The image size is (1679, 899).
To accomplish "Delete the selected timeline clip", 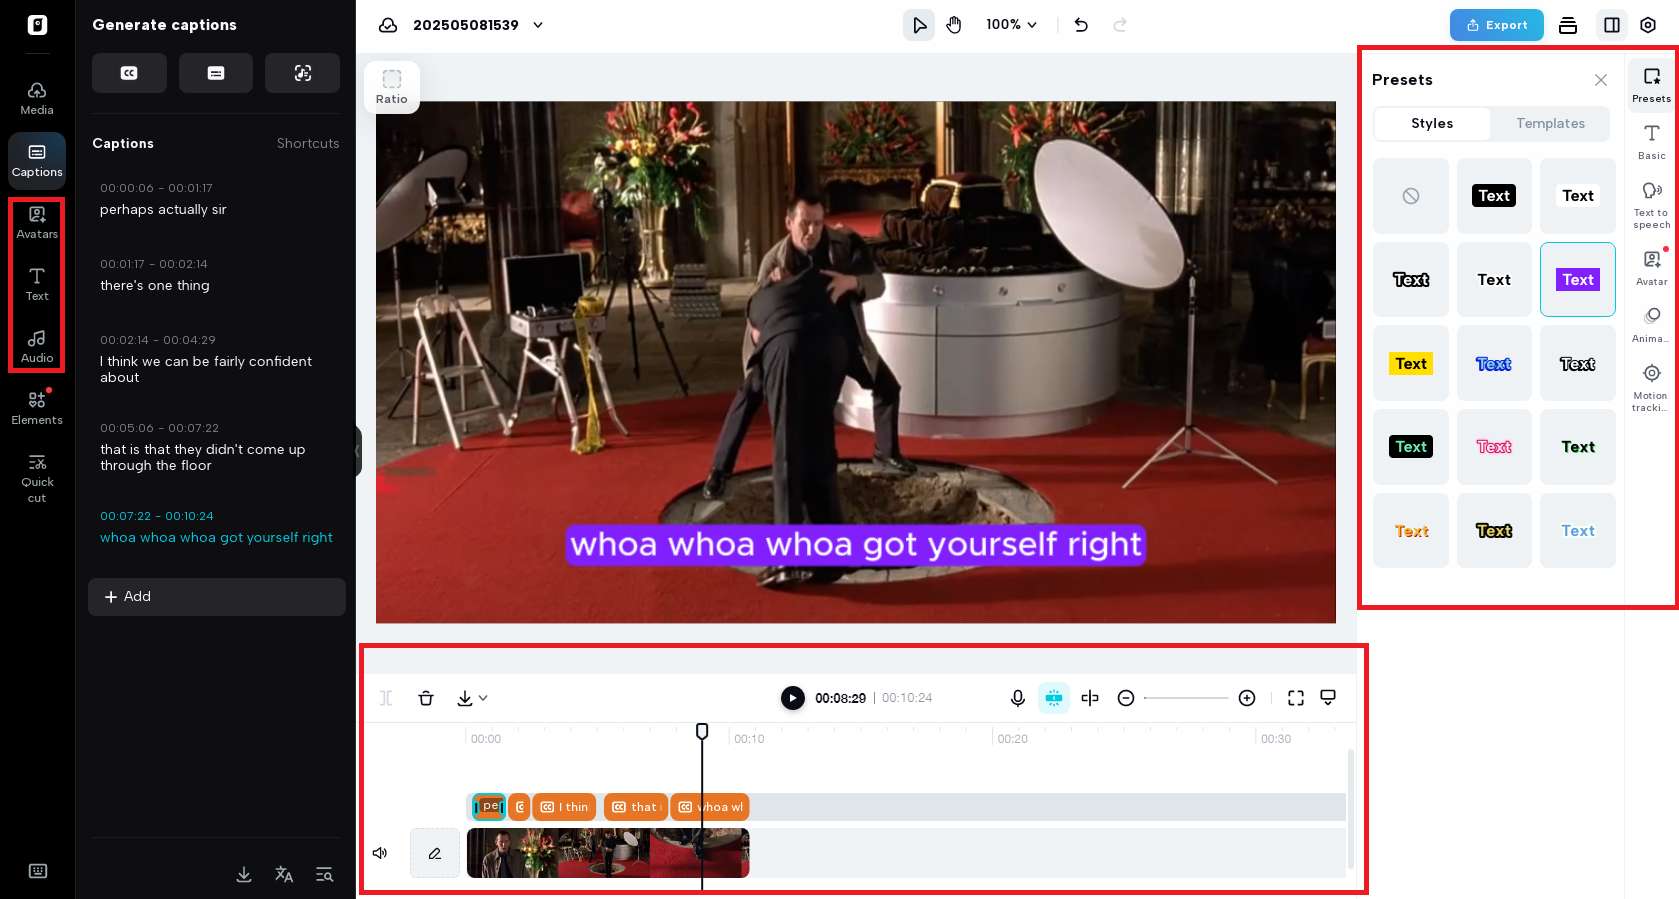I will (426, 698).
